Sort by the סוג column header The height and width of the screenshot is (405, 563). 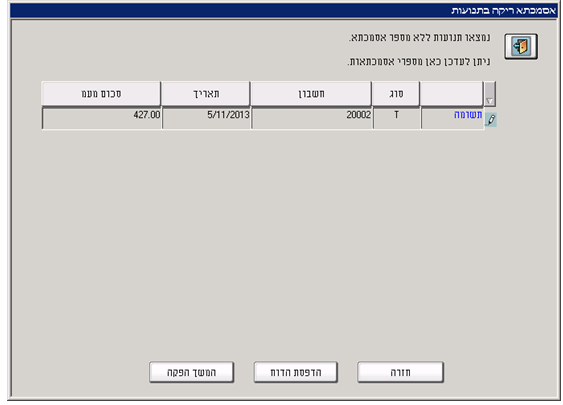396,94
